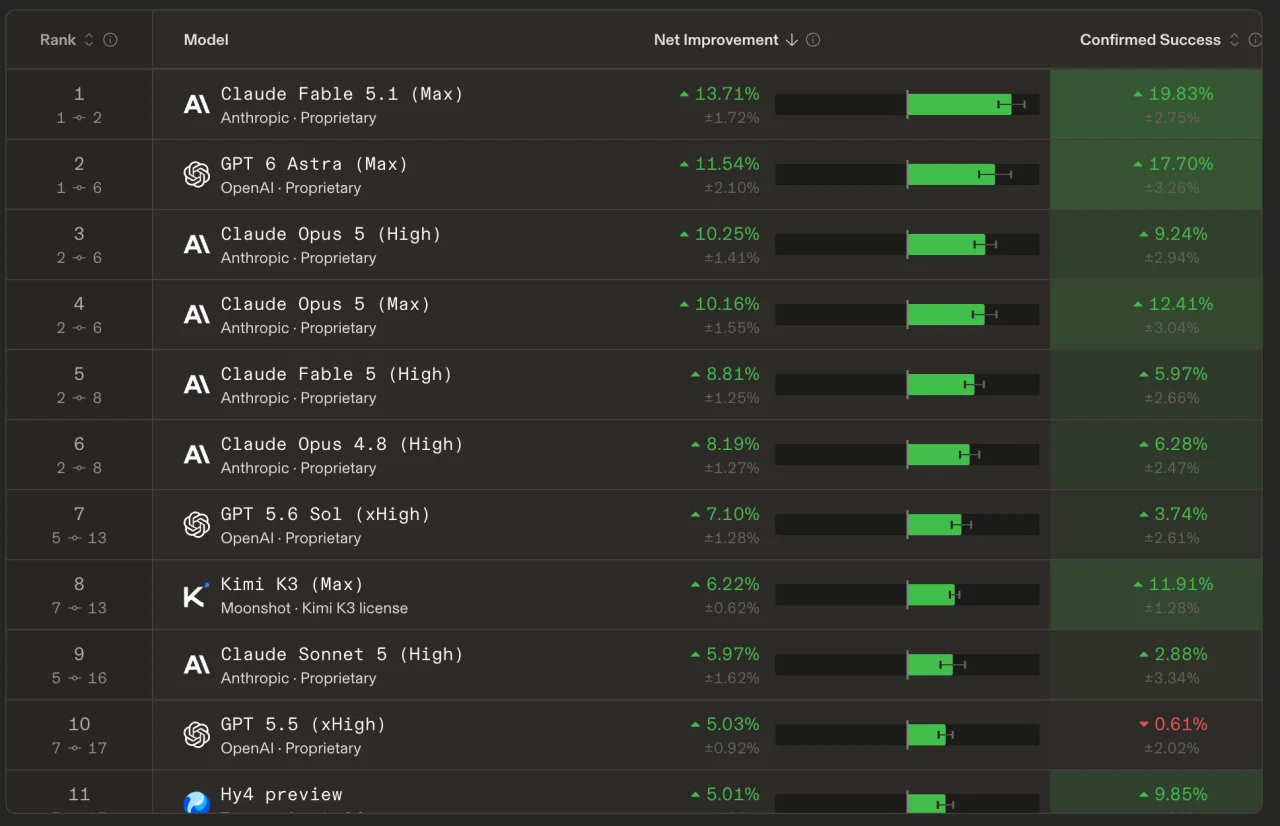Click green up arrow beside 13.71%
Viewport: 1280px width, 826px height.
[x=684, y=94]
